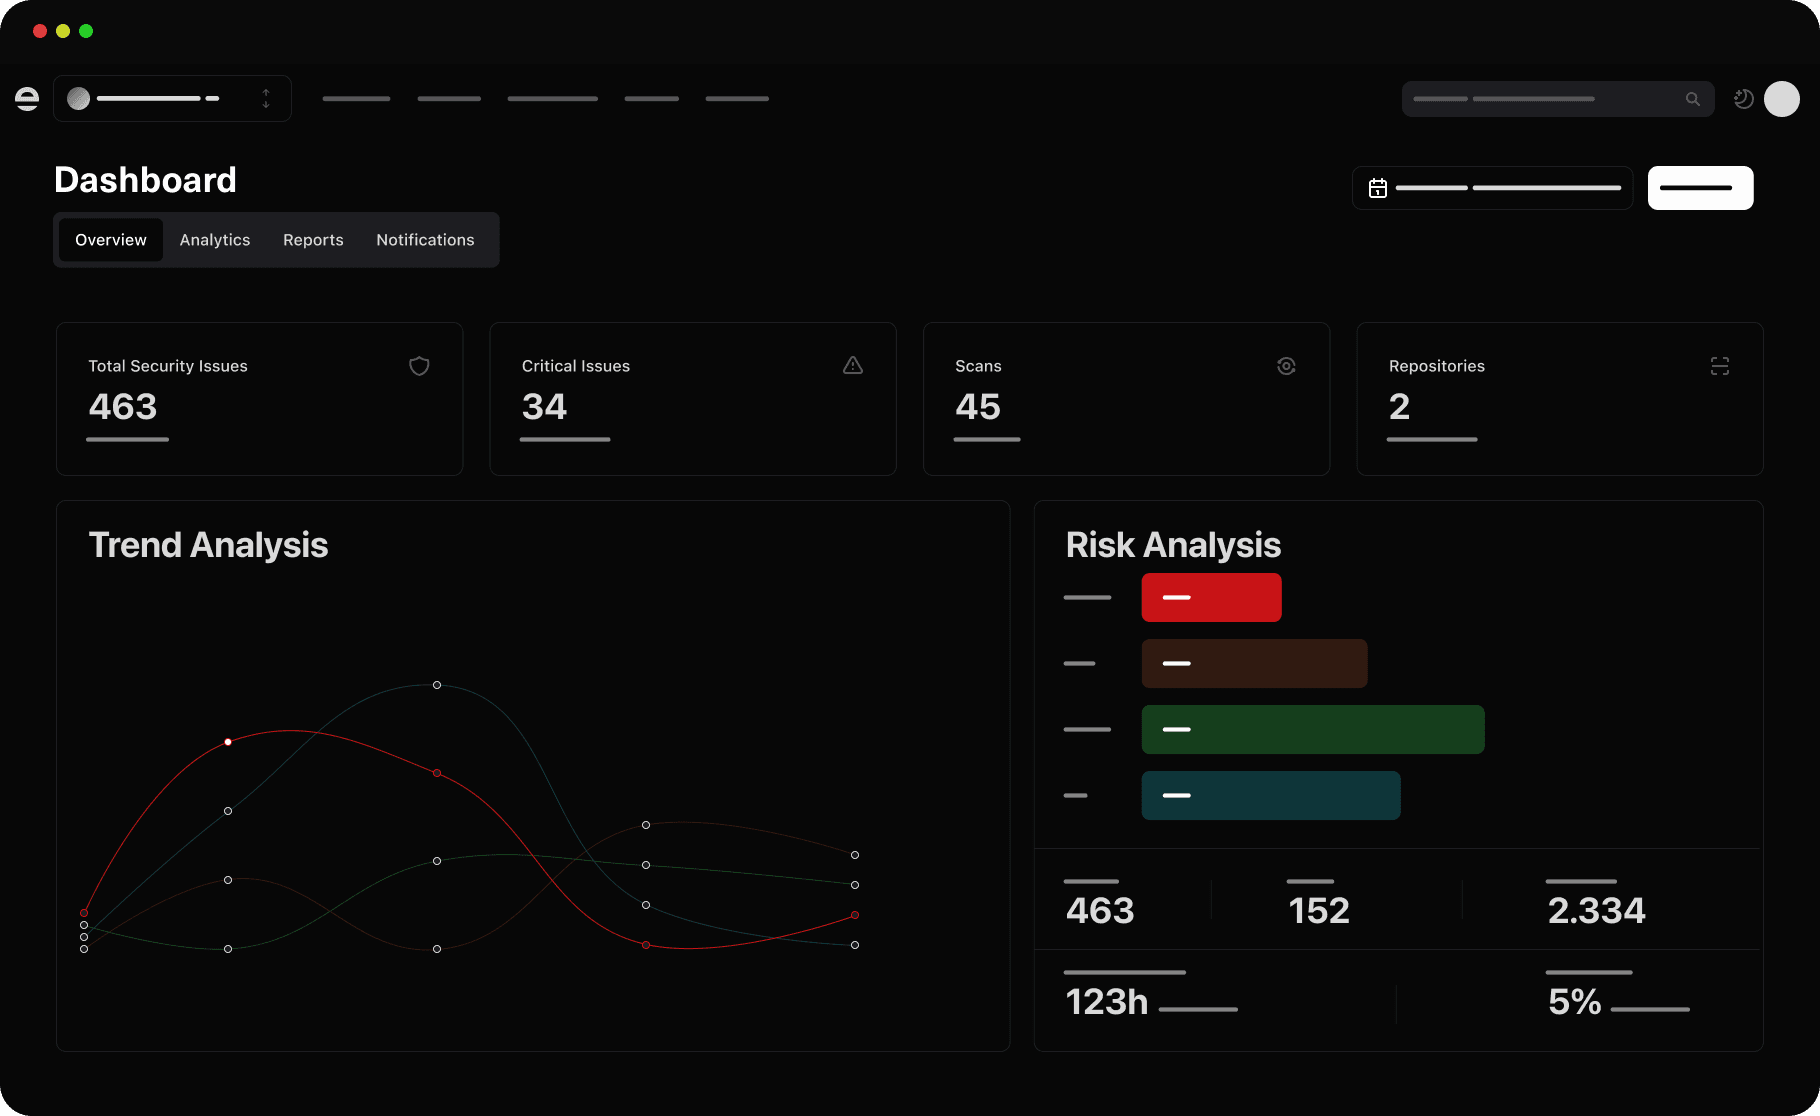Click the warning triangle icon on Critical Issues

[x=852, y=366]
